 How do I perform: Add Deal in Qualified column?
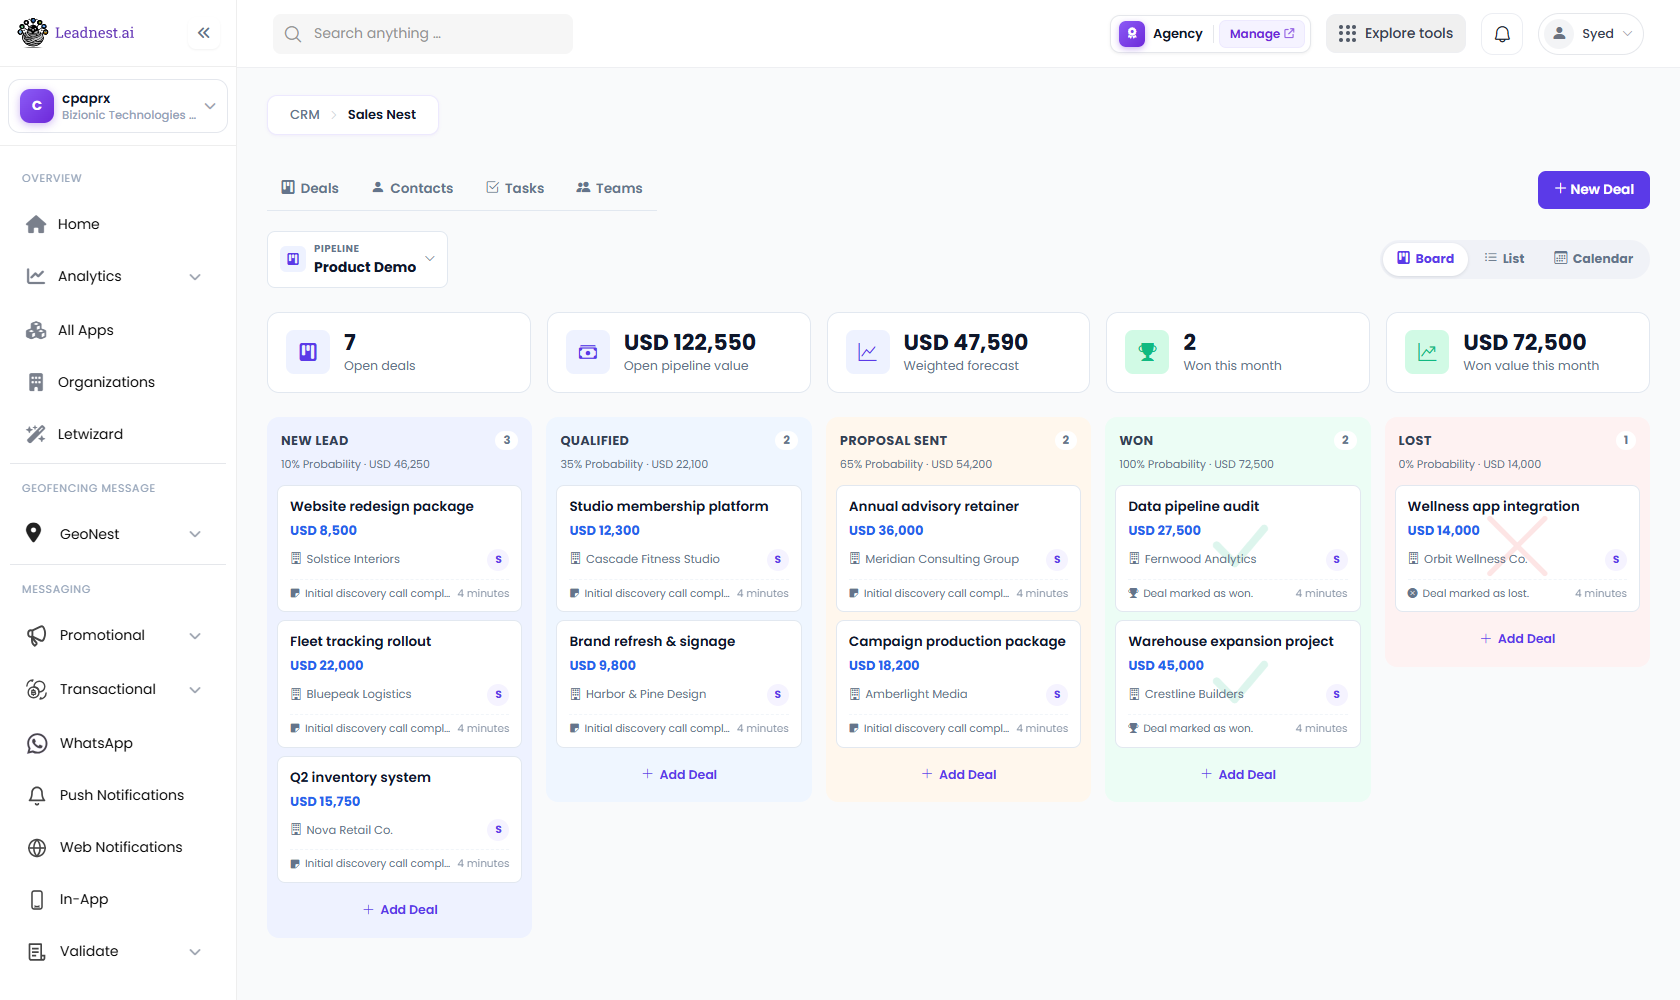(679, 774)
